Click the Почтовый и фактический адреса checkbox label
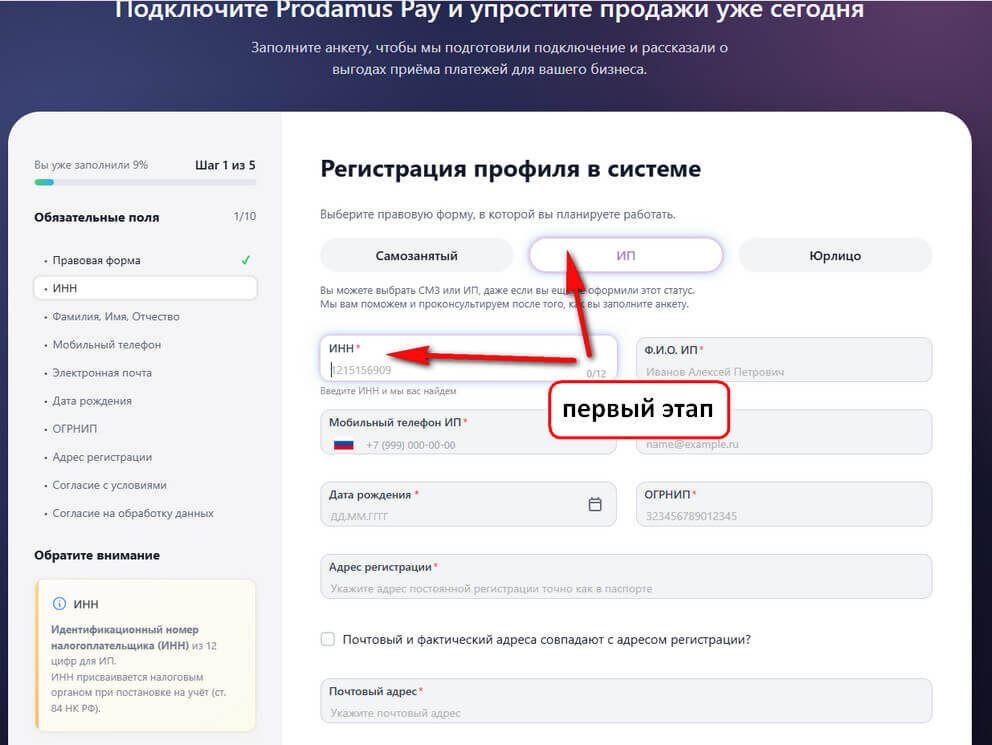This screenshot has width=992, height=745. point(547,639)
